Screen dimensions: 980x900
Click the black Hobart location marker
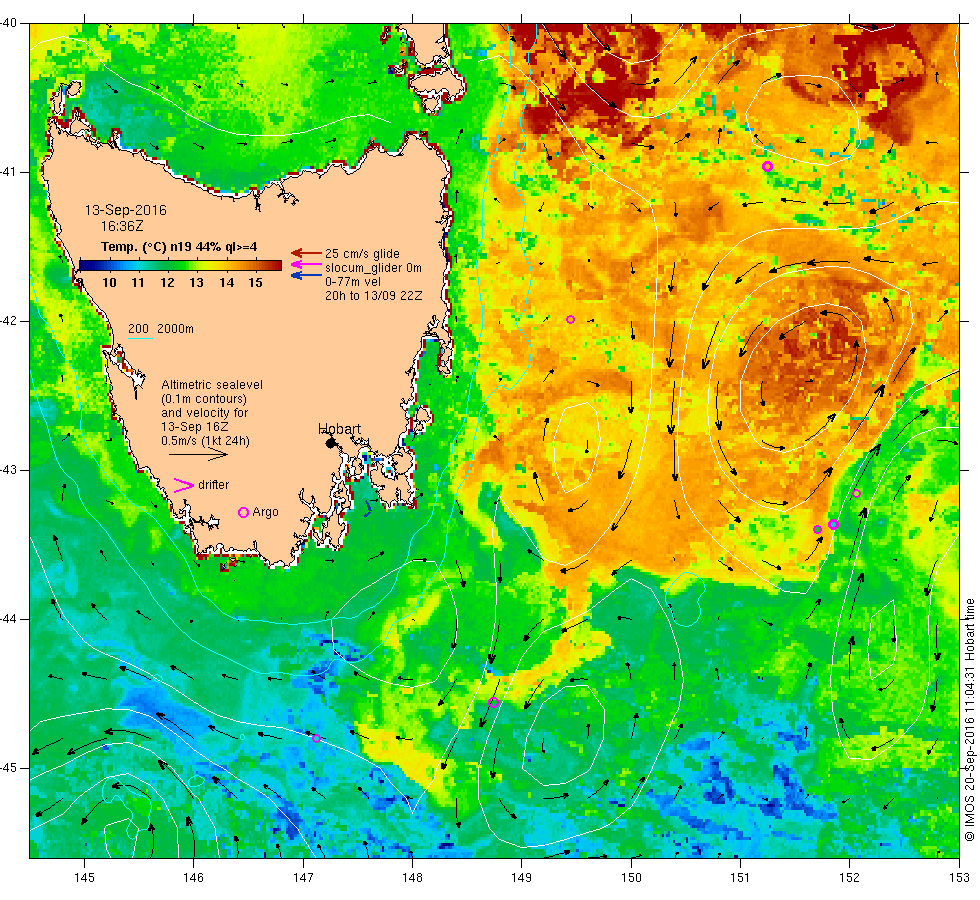(331, 443)
